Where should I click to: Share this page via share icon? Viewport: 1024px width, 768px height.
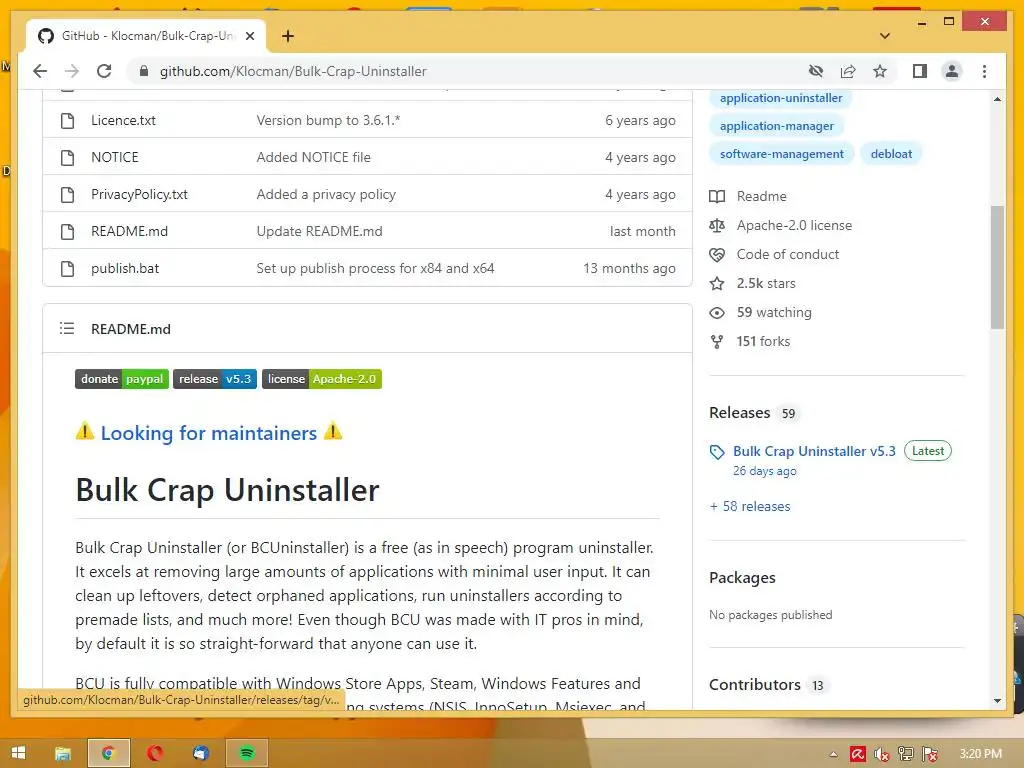pyautogui.click(x=848, y=71)
